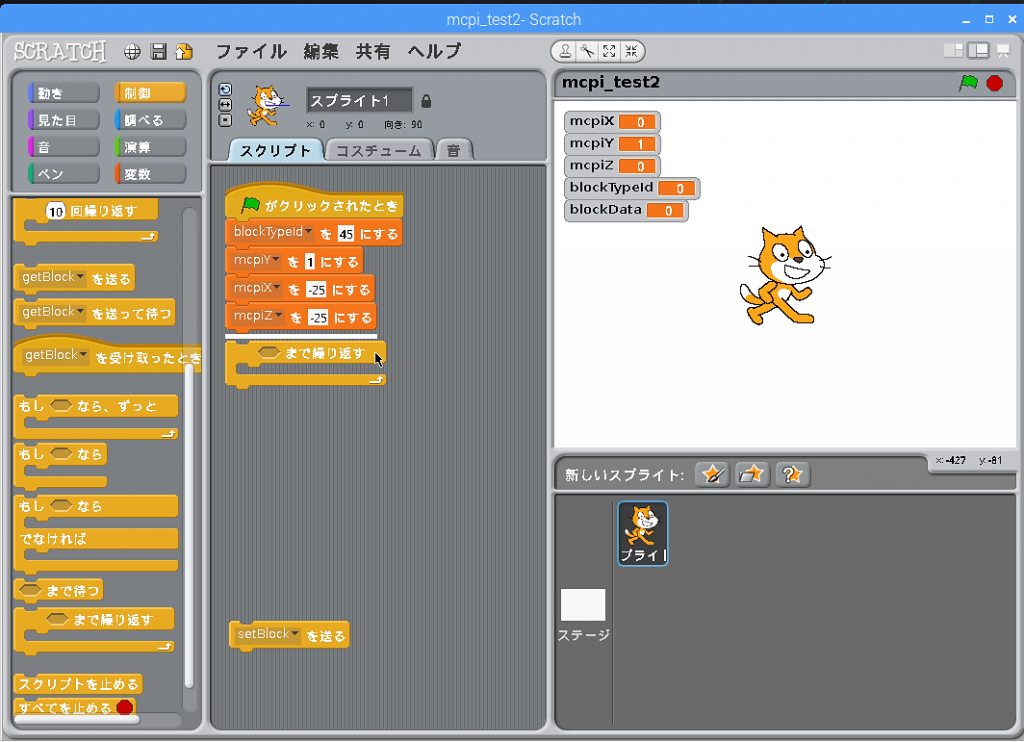Image resolution: width=1024 pixels, height=742 pixels.
Task: Open the ファイル menu
Action: tap(251, 51)
